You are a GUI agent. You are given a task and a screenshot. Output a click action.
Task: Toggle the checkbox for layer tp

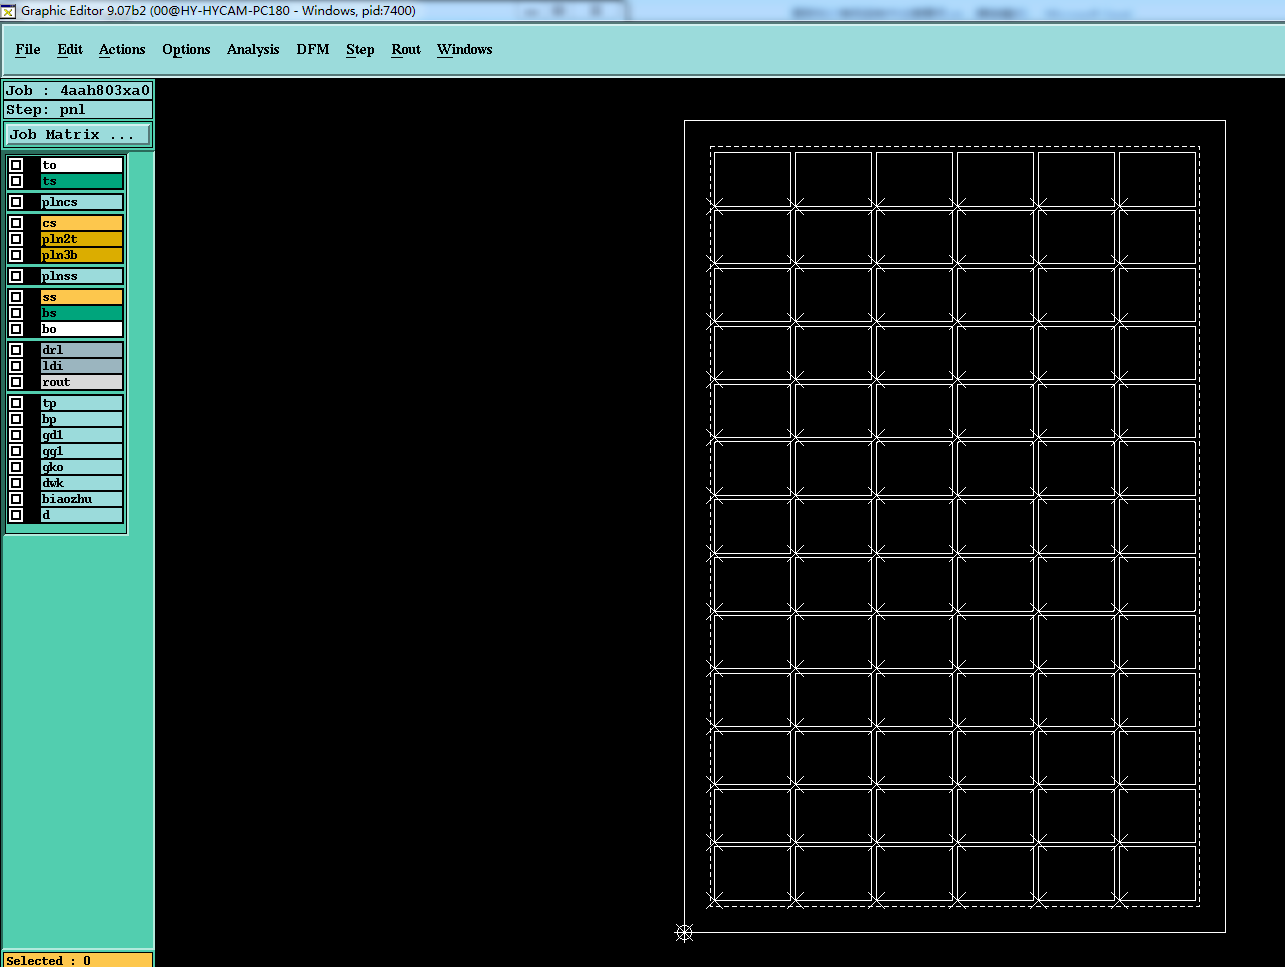16,403
